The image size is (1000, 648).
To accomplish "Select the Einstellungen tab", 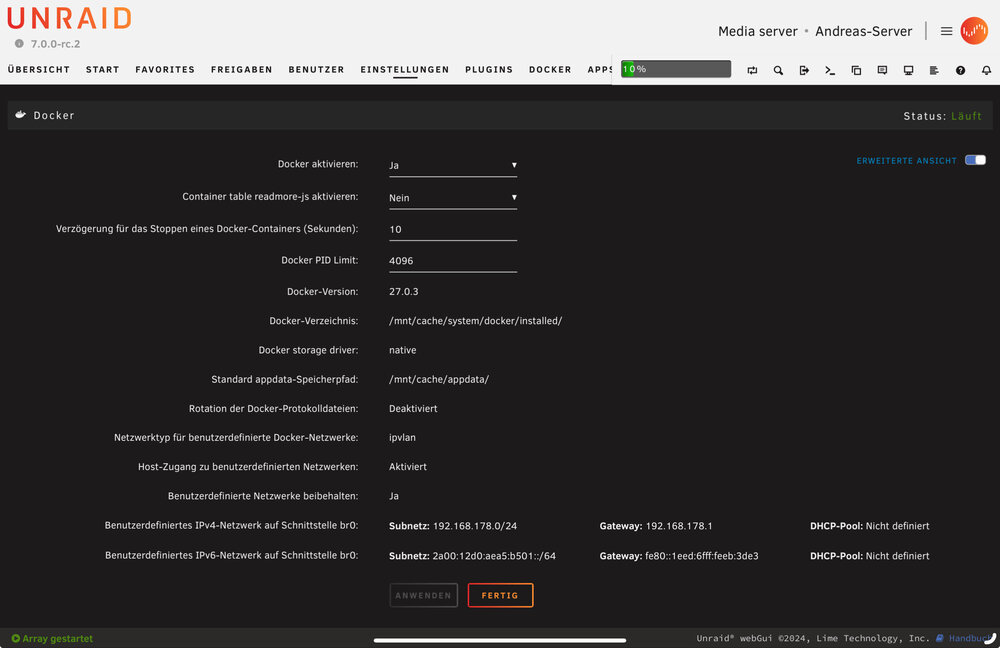I will 405,70.
